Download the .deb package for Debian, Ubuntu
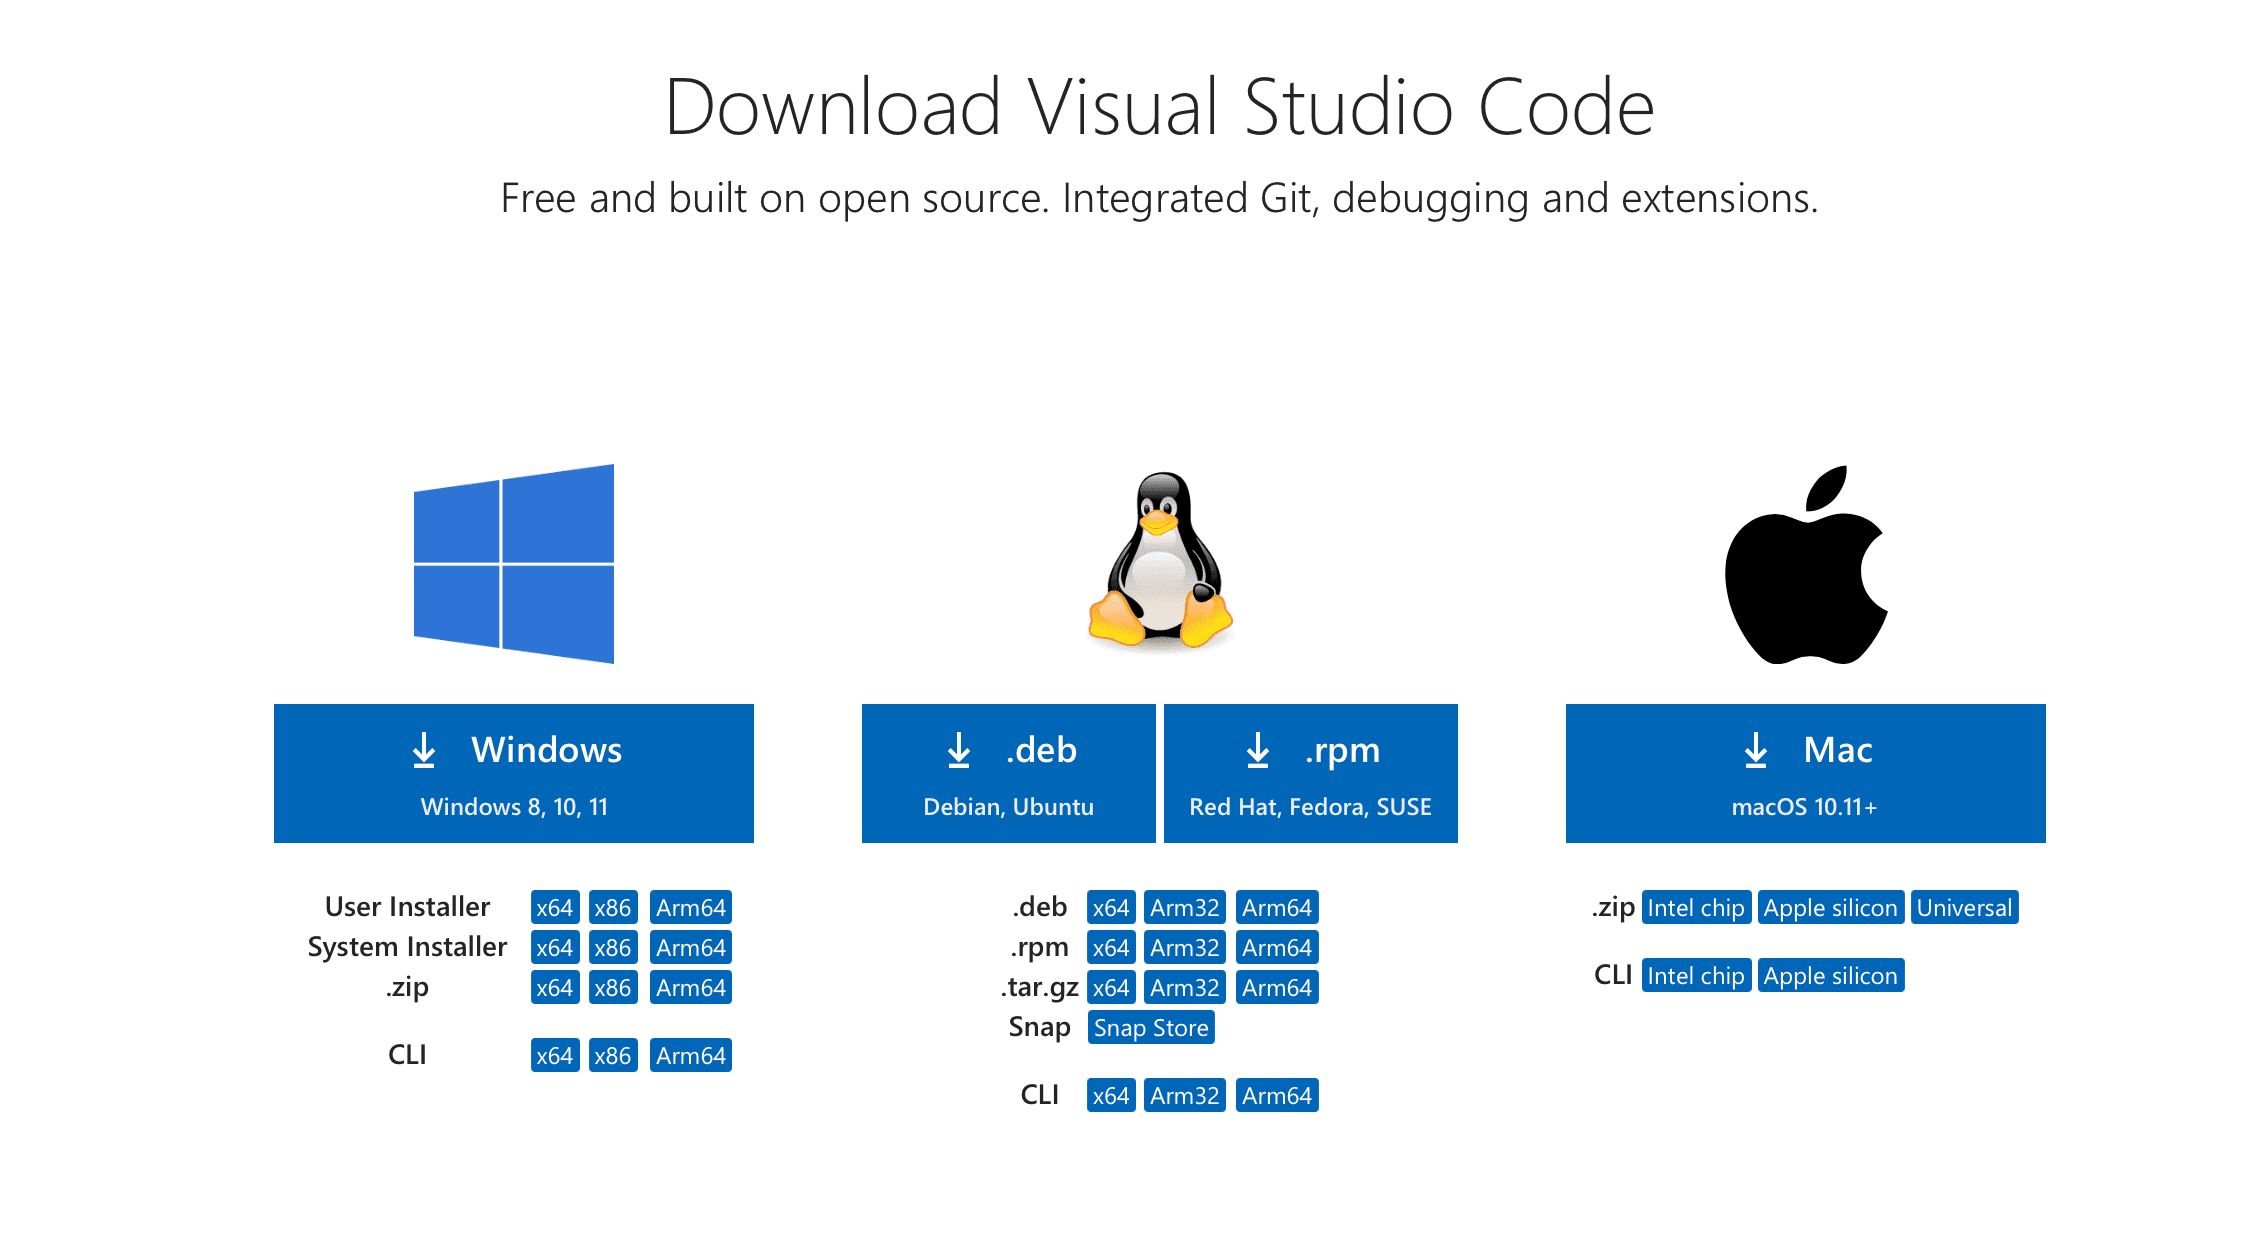 pyautogui.click(x=1008, y=773)
